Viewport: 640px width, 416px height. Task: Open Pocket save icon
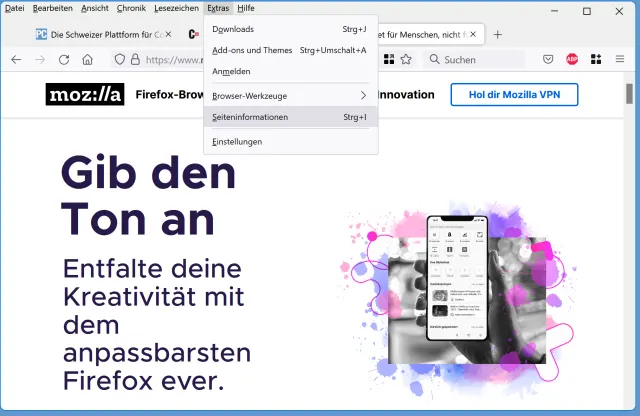click(548, 60)
